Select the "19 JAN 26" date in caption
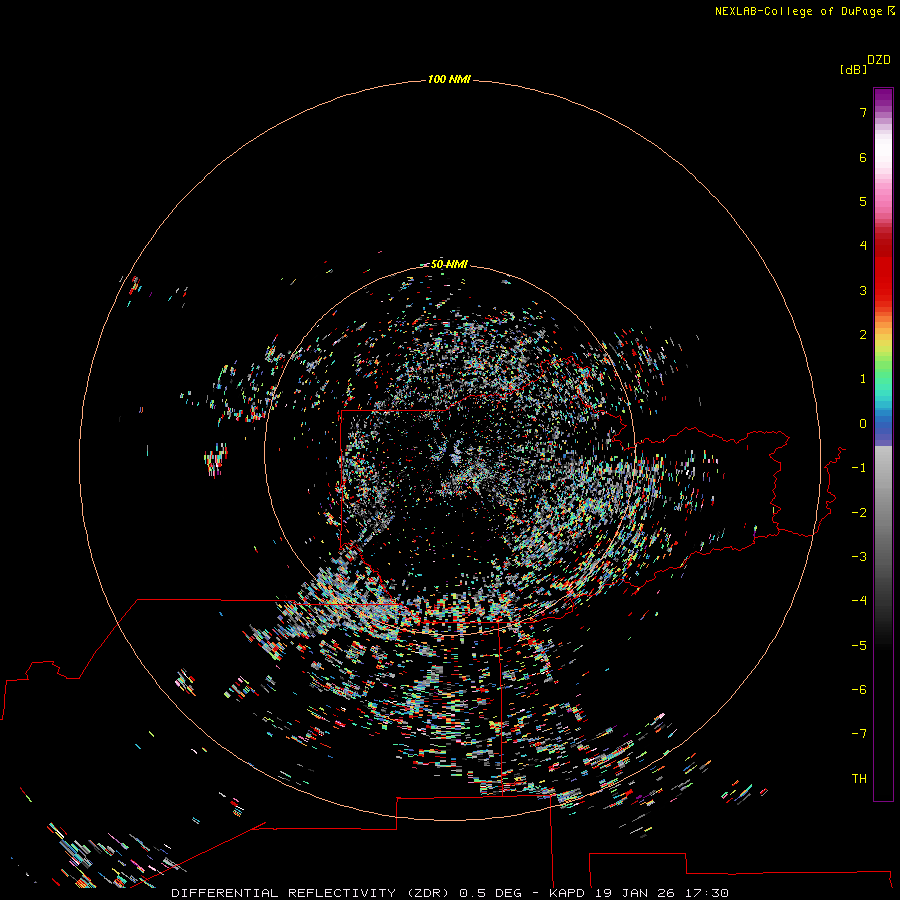 637,893
